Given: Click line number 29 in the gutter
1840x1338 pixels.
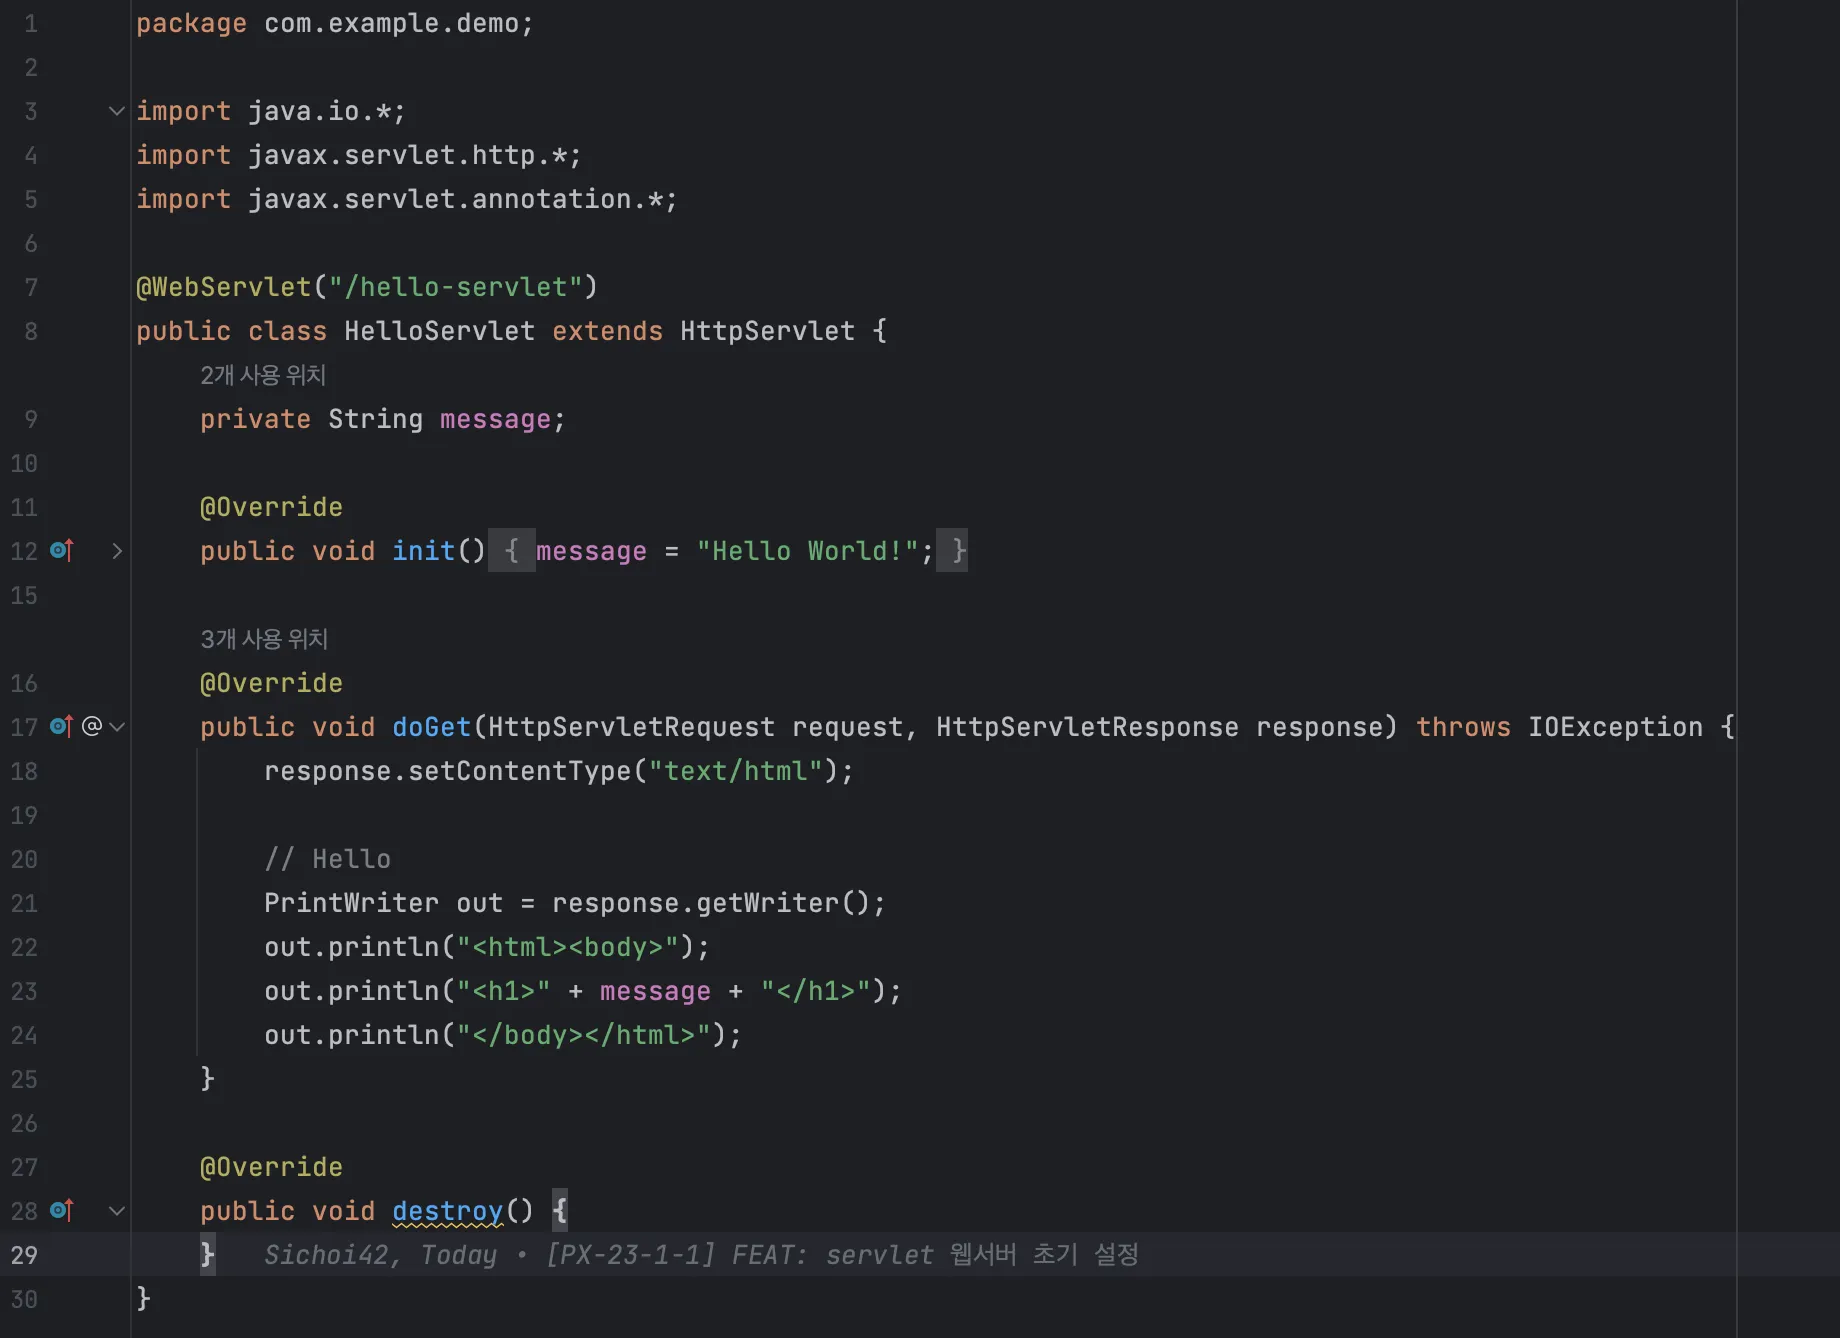Looking at the screenshot, I should click(24, 1255).
